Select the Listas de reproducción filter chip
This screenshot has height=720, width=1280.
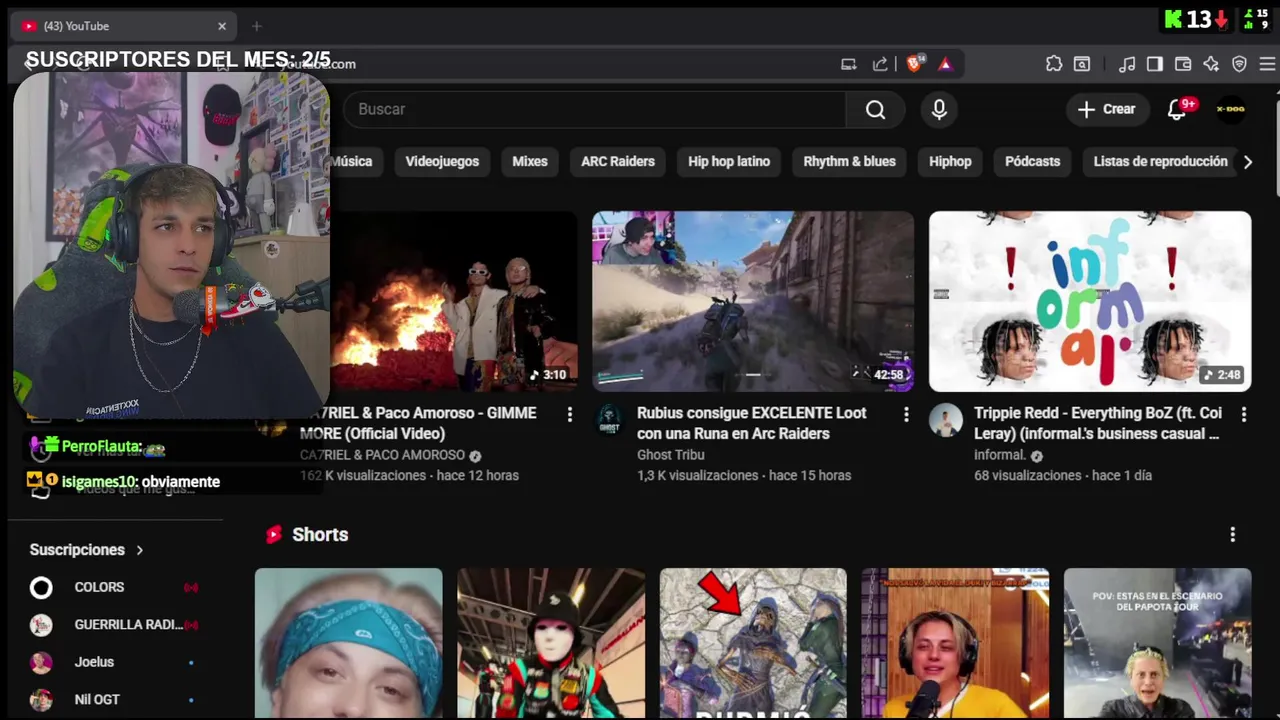pos(1160,161)
